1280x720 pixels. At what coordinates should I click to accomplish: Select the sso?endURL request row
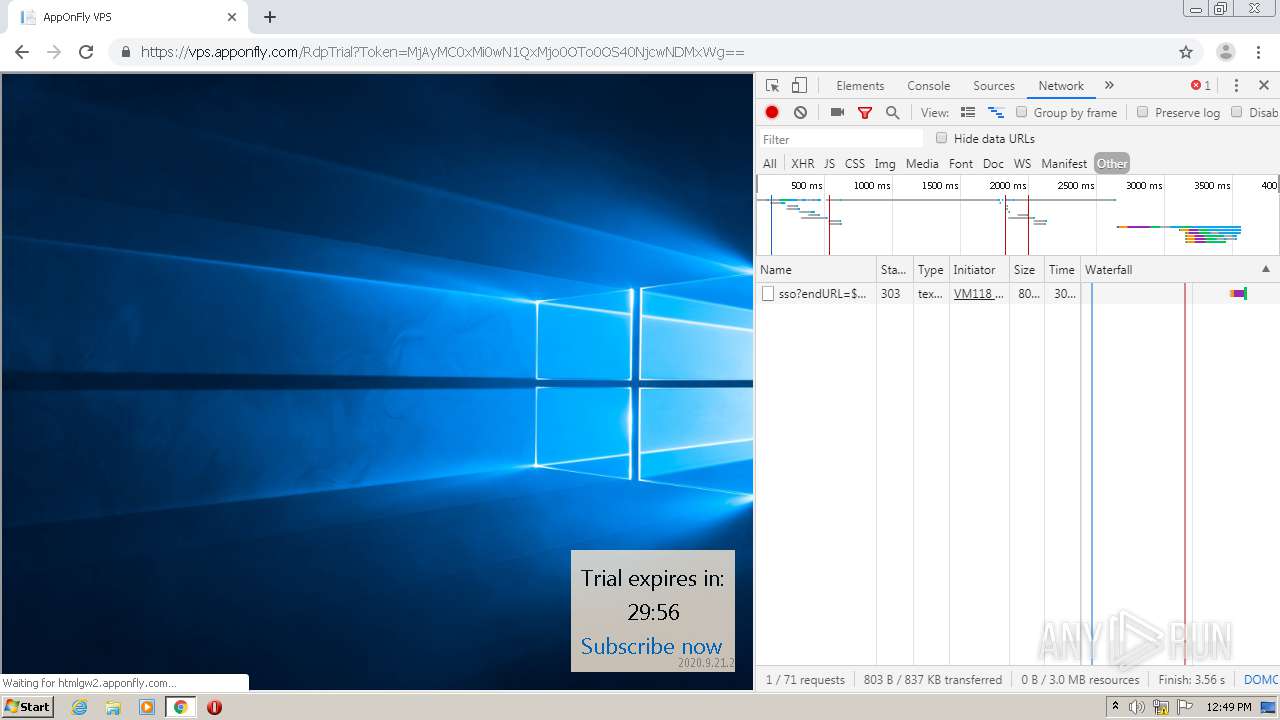click(1017, 294)
